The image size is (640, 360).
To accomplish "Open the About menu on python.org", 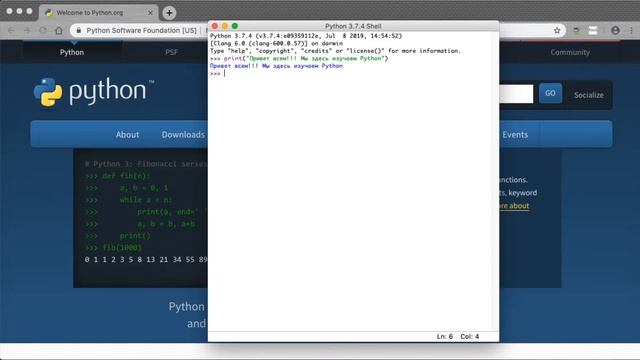I will [x=127, y=134].
